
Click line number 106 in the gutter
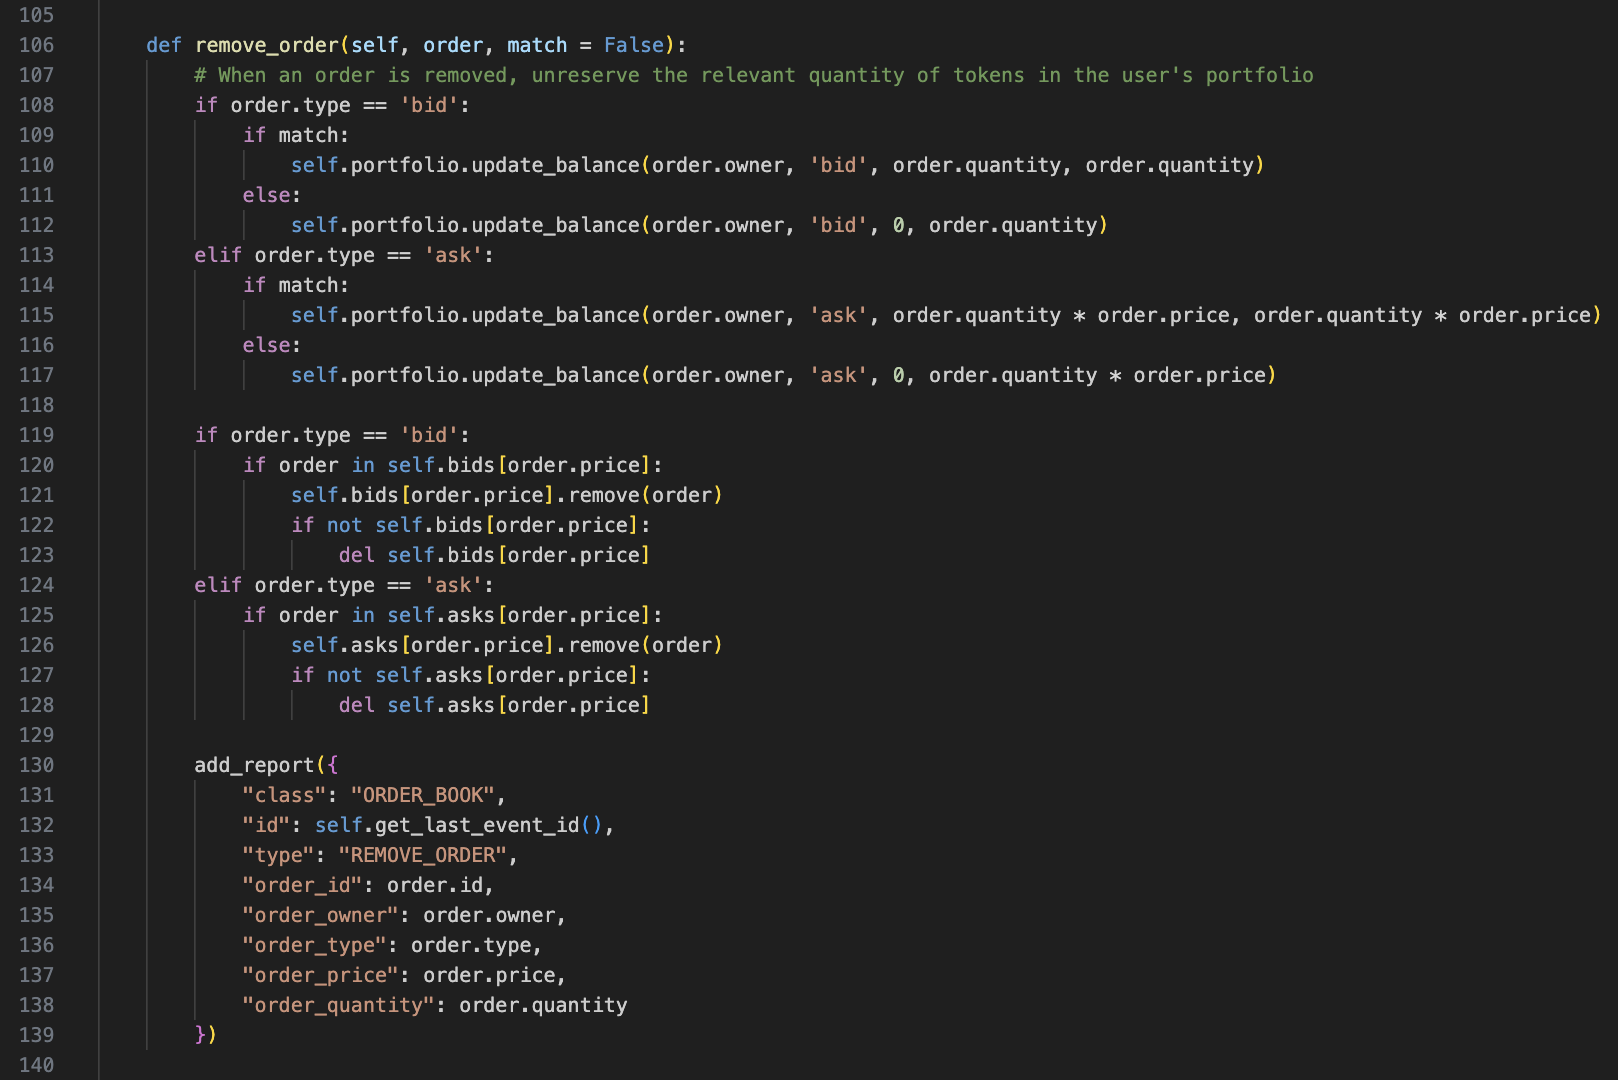[36, 45]
